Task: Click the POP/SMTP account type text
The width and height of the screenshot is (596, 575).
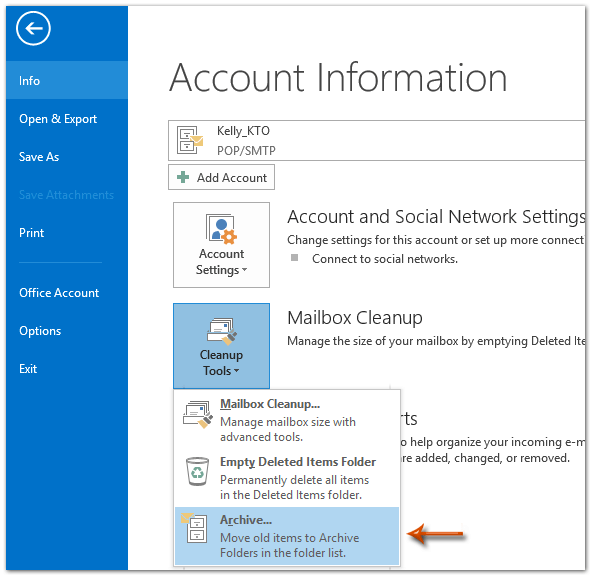Action: 246,151
